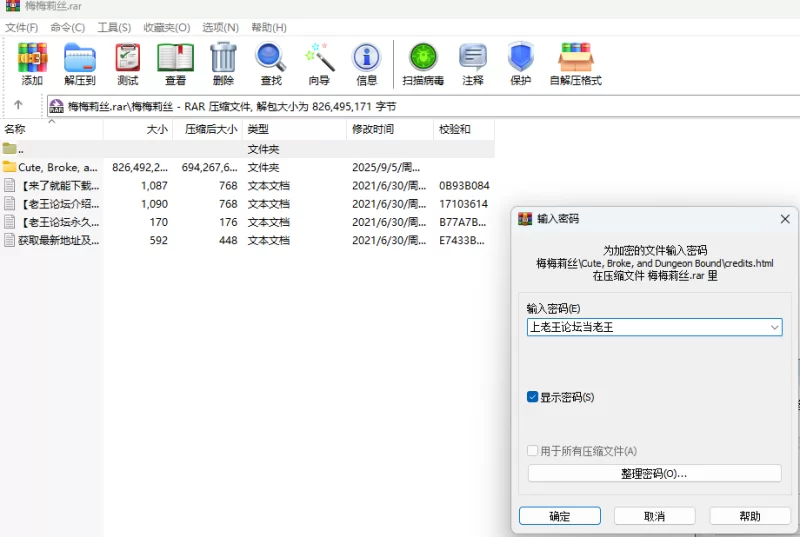Sort by 压缩后大小 column header

[208, 130]
